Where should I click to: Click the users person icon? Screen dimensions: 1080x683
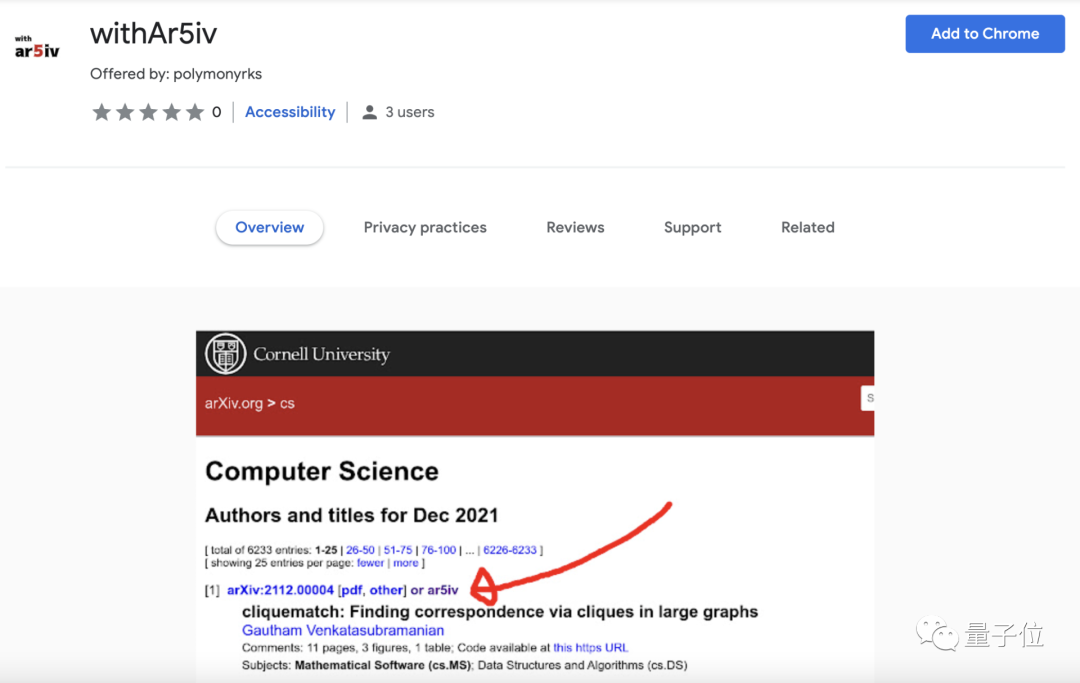click(369, 112)
